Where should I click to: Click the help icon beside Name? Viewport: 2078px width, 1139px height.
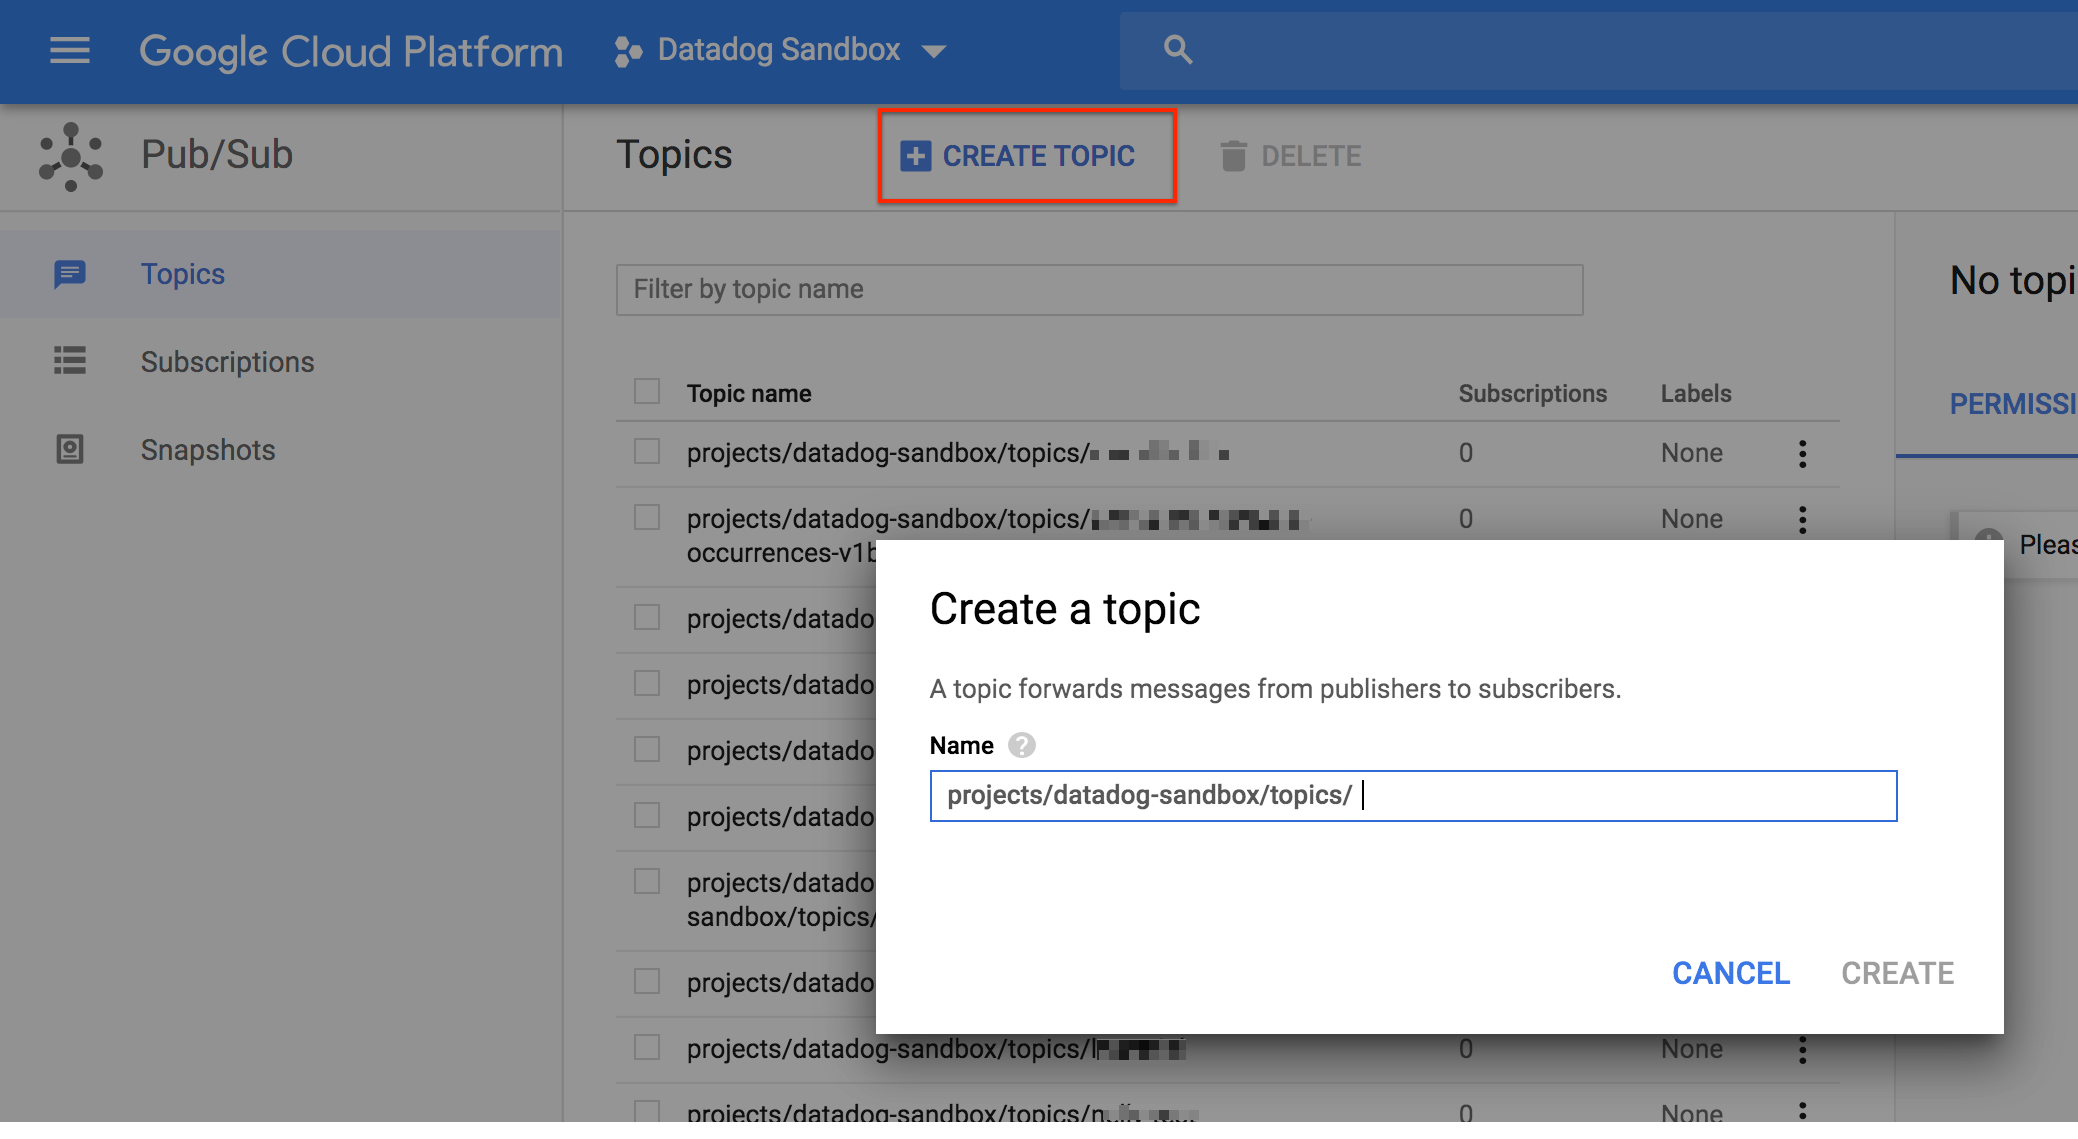point(1021,745)
